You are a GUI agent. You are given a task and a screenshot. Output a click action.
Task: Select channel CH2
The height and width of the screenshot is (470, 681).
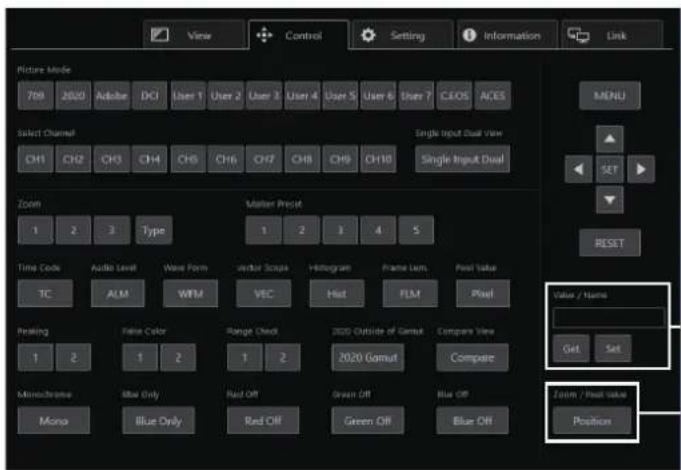coord(73,159)
